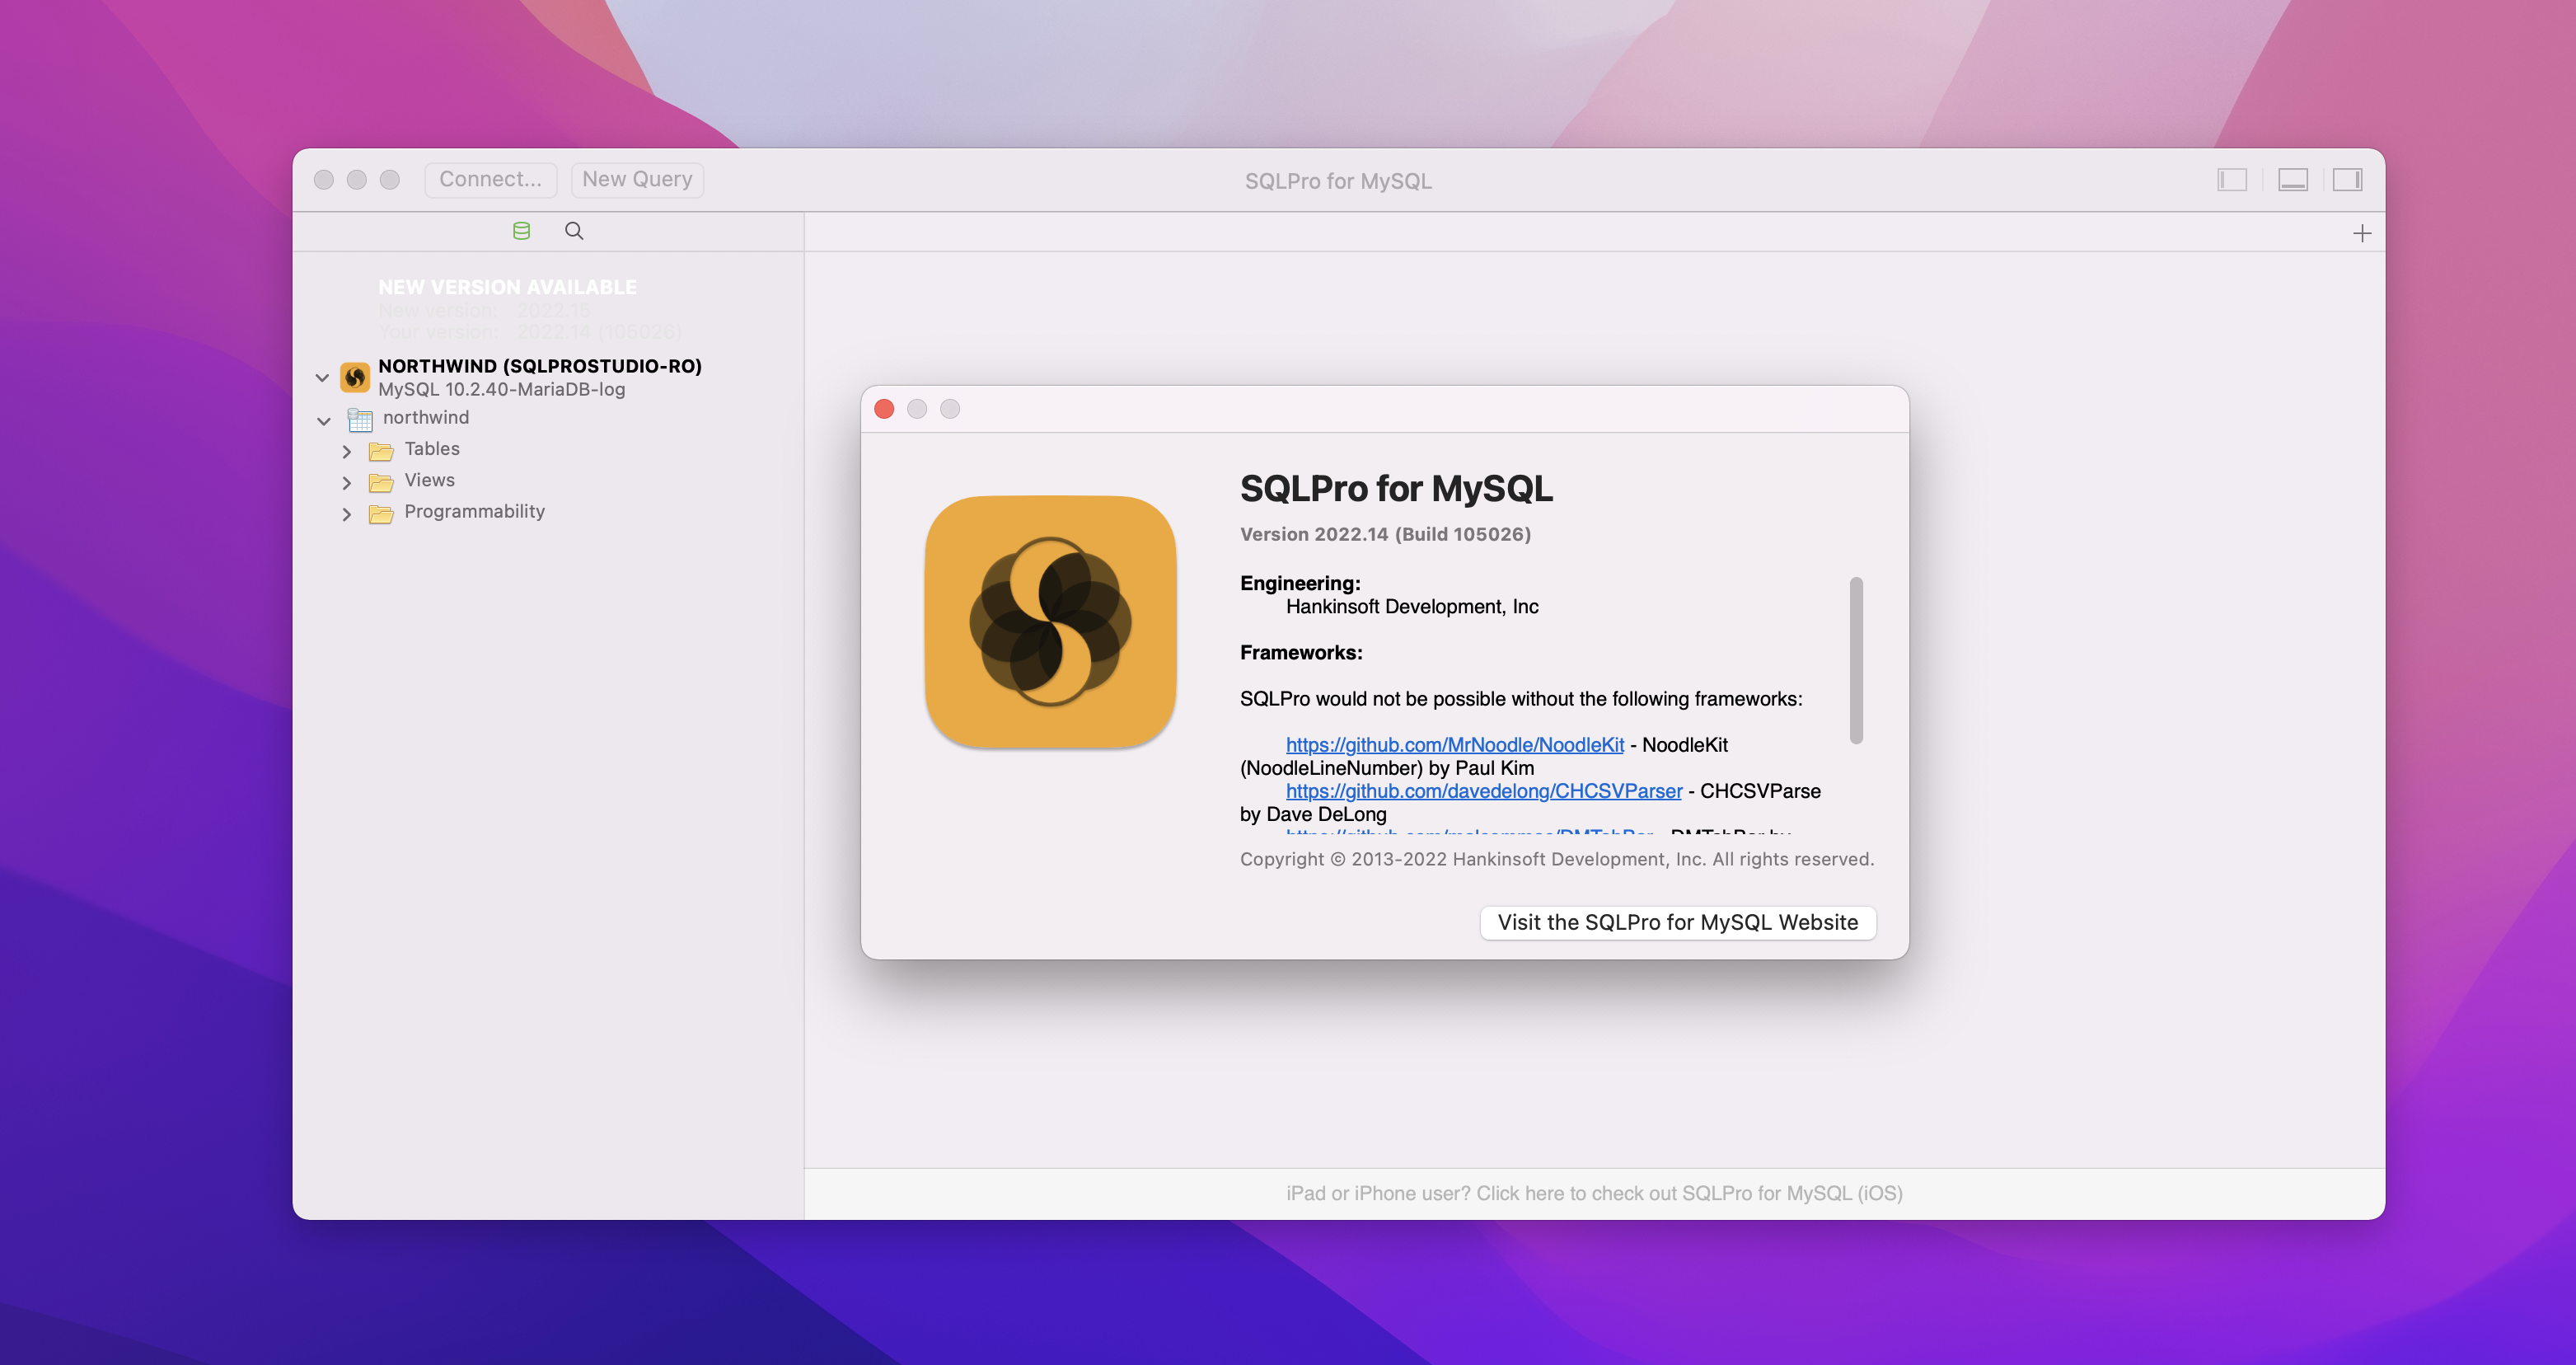This screenshot has height=1365, width=2576.
Task: Select the northwind database label
Action: pos(426,417)
